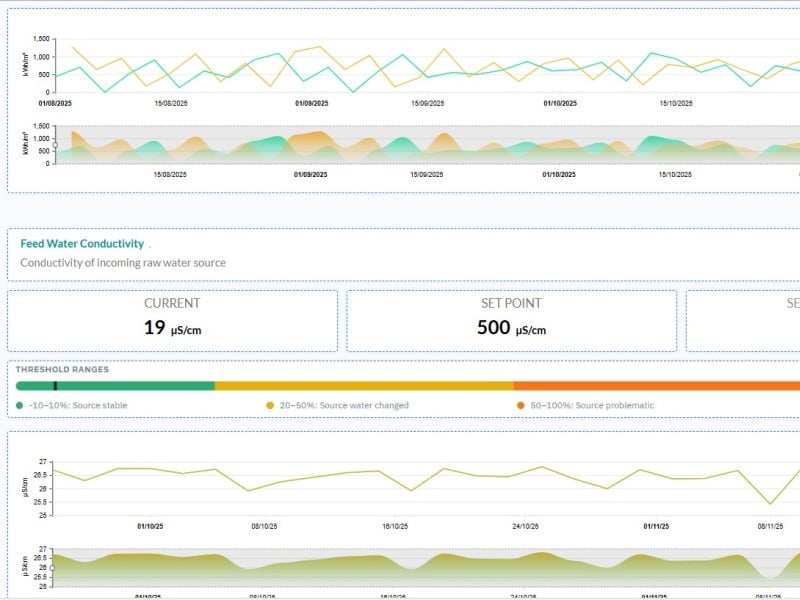Click the 01/10/2025 label on energy chart axis
800x600 pixels.
[559, 102]
